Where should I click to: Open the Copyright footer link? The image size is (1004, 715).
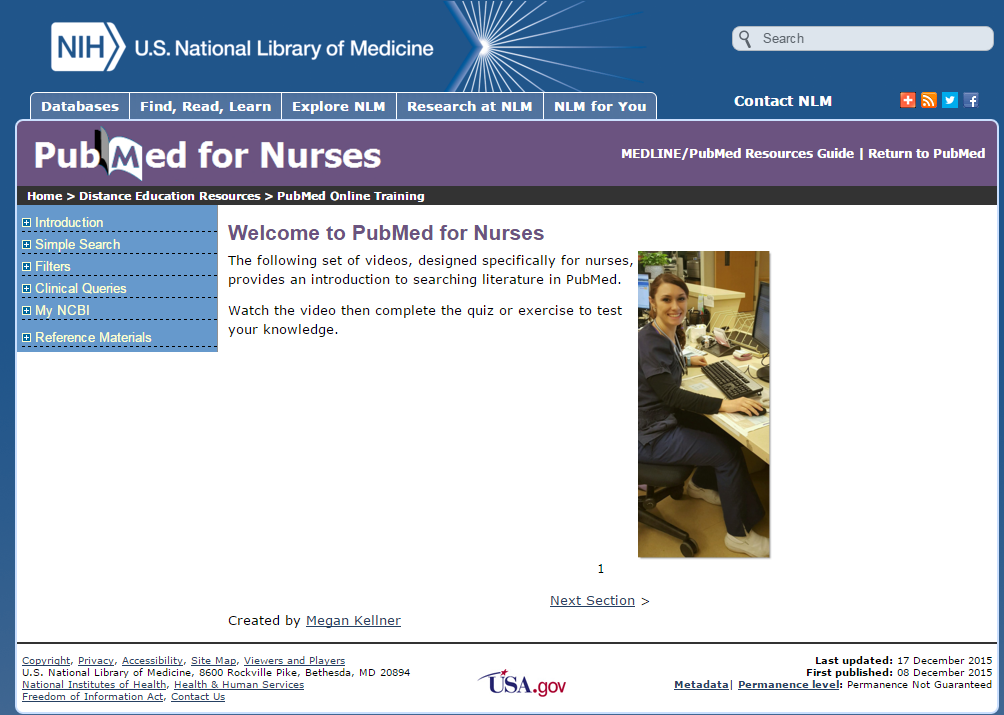(46, 661)
